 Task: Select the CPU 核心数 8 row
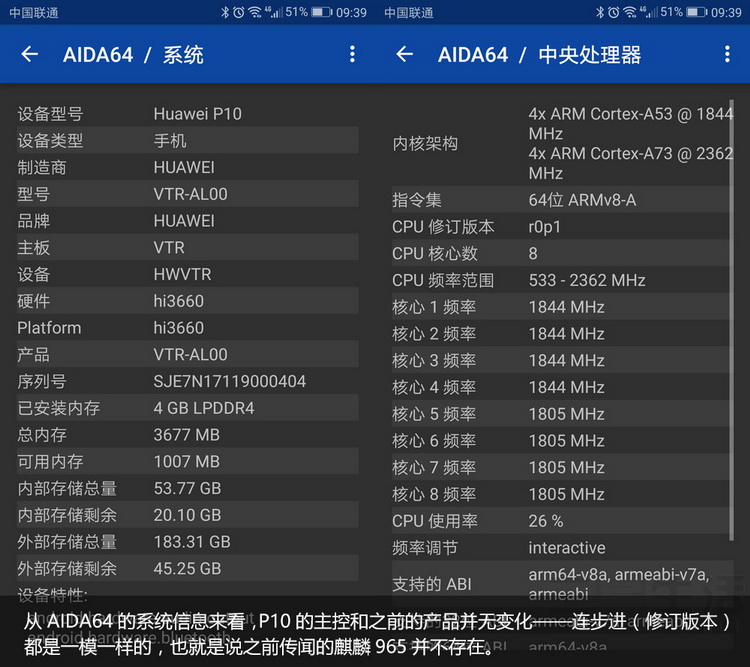pos(562,253)
